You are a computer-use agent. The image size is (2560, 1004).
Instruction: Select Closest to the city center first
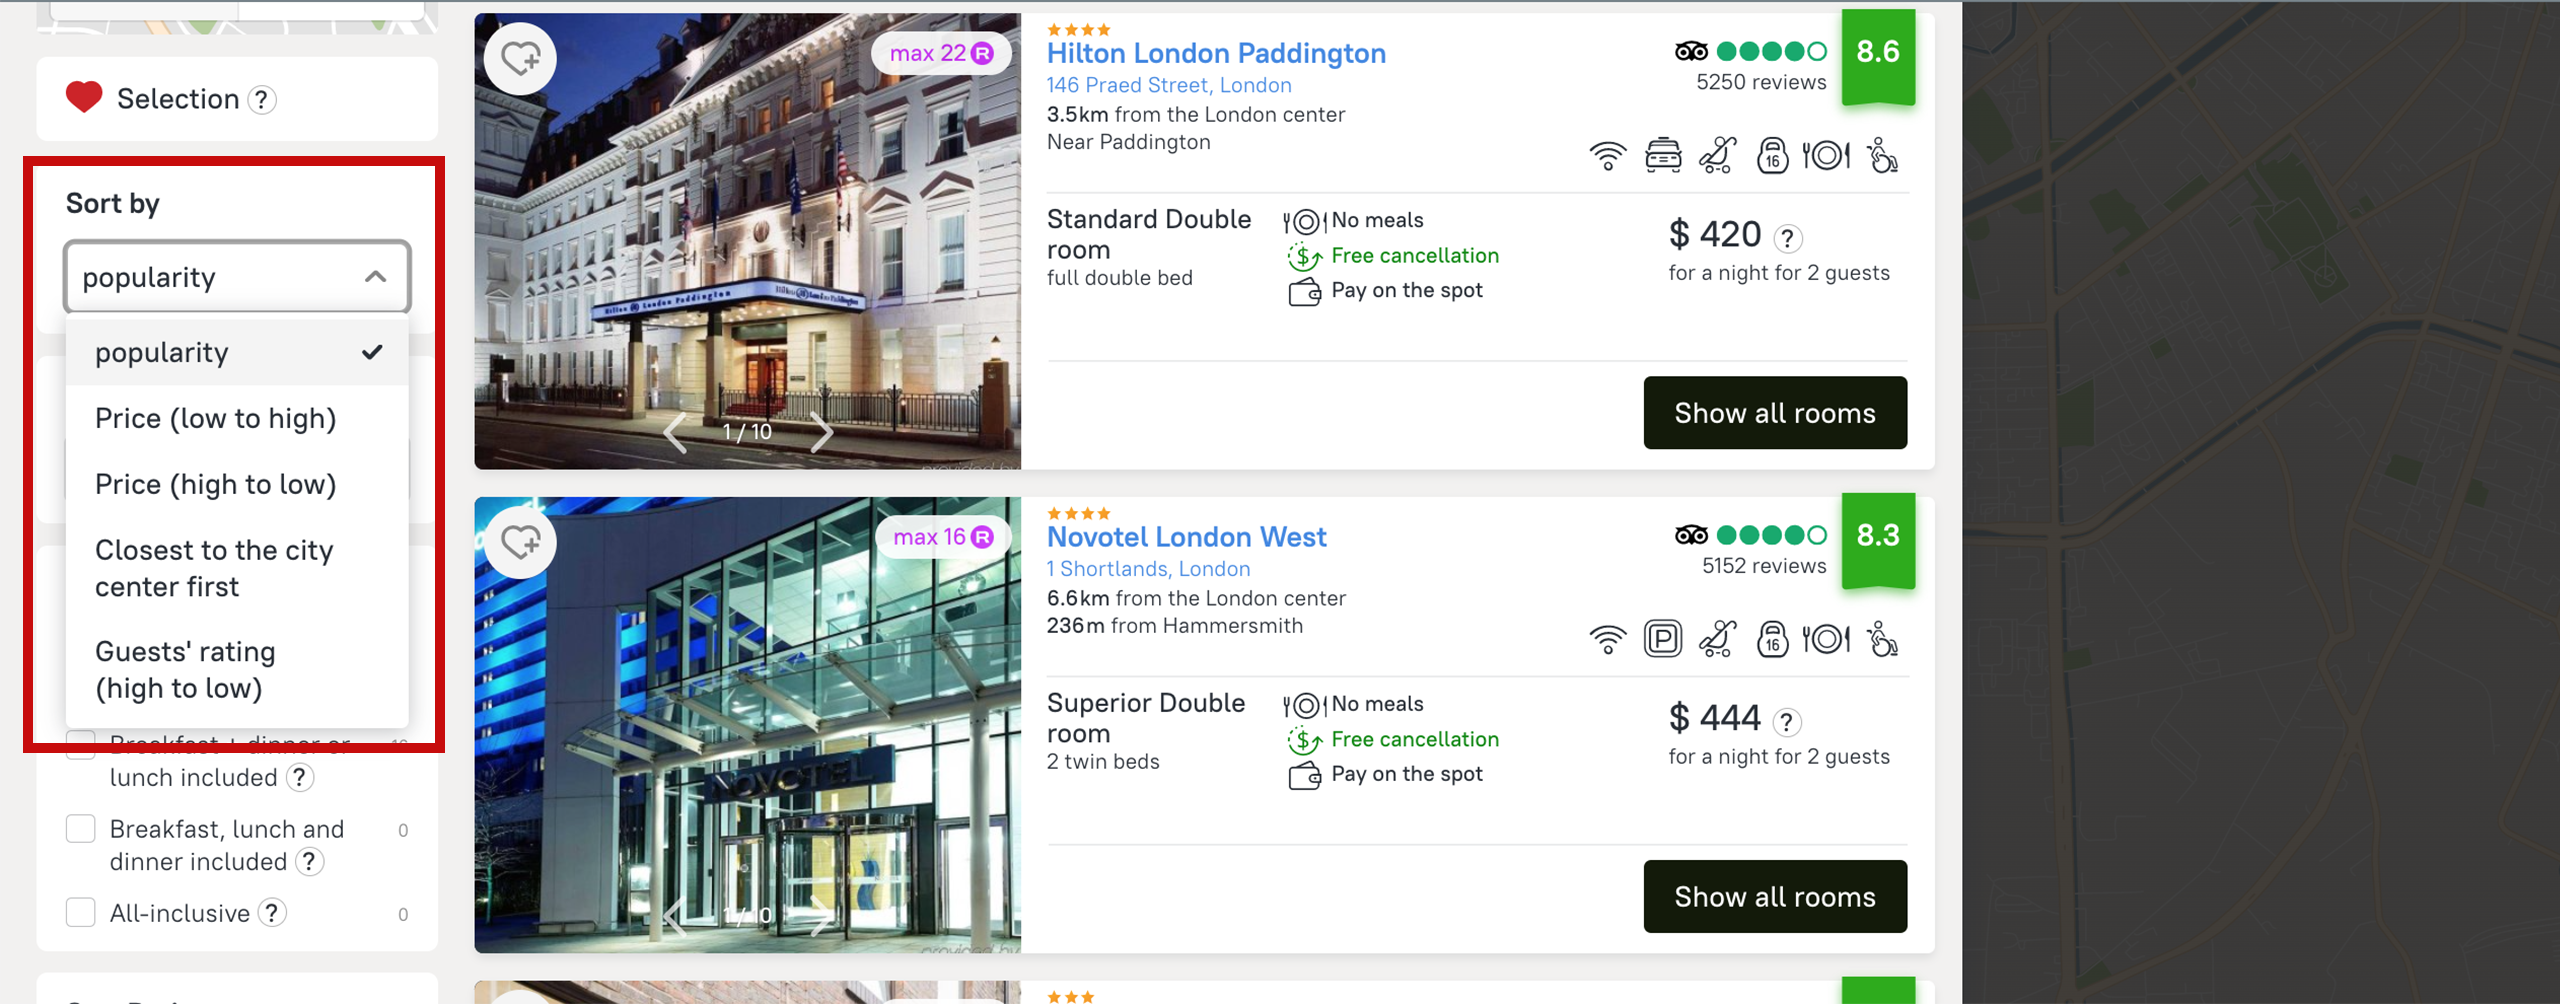214,568
